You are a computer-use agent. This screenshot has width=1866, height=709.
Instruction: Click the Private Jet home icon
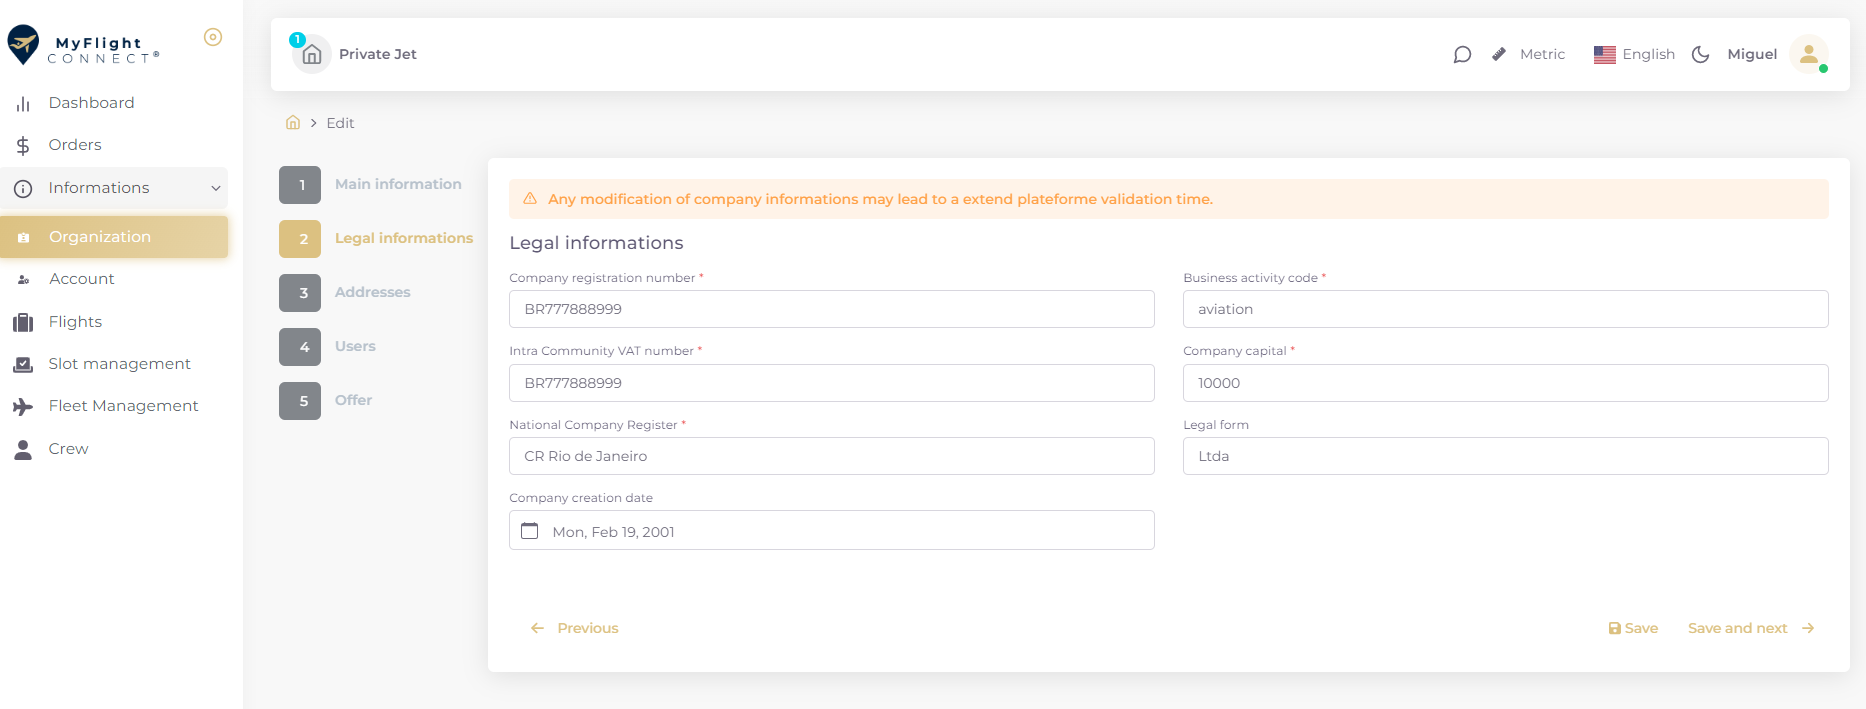click(311, 54)
